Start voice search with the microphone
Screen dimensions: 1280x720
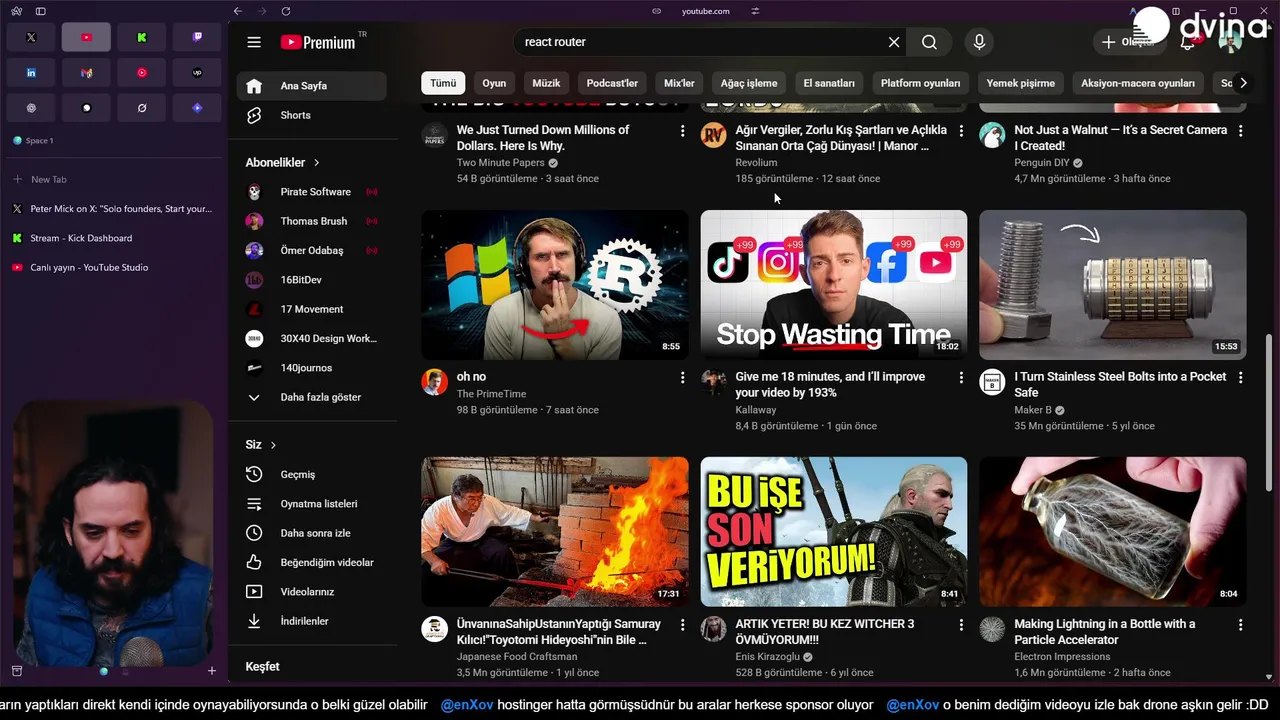click(x=979, y=42)
